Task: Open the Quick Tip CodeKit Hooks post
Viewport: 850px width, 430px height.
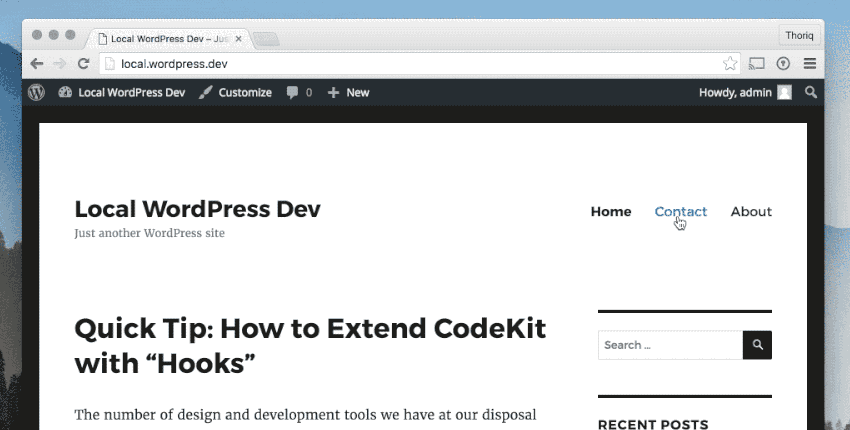Action: (310, 346)
